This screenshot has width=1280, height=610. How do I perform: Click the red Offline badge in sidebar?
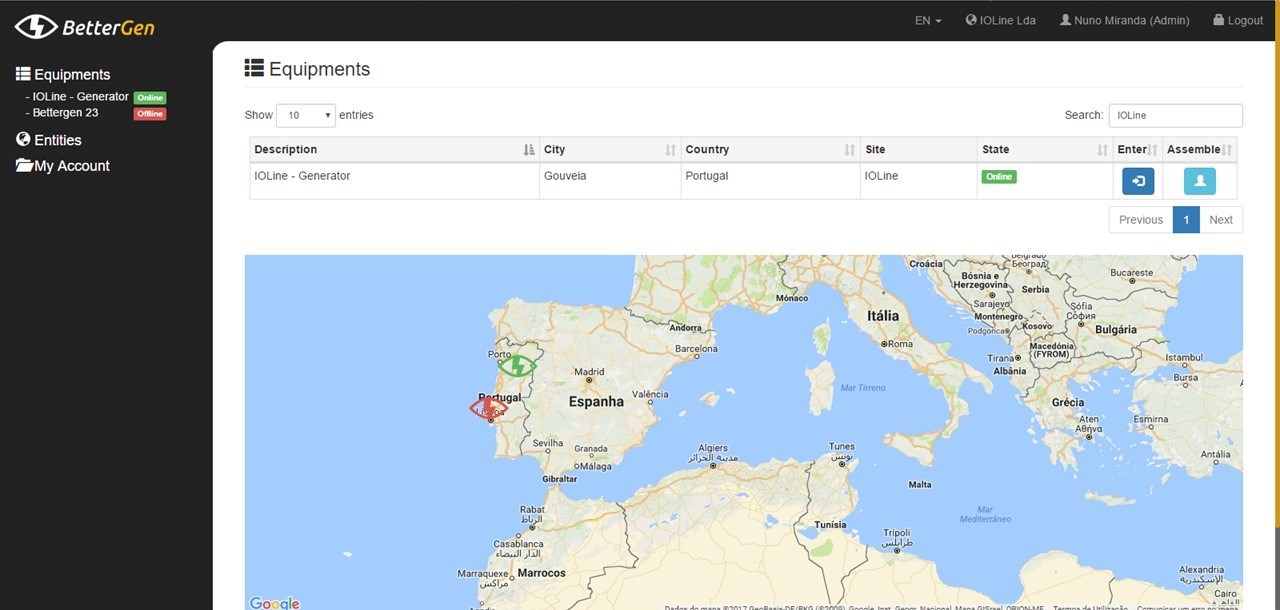coord(150,114)
